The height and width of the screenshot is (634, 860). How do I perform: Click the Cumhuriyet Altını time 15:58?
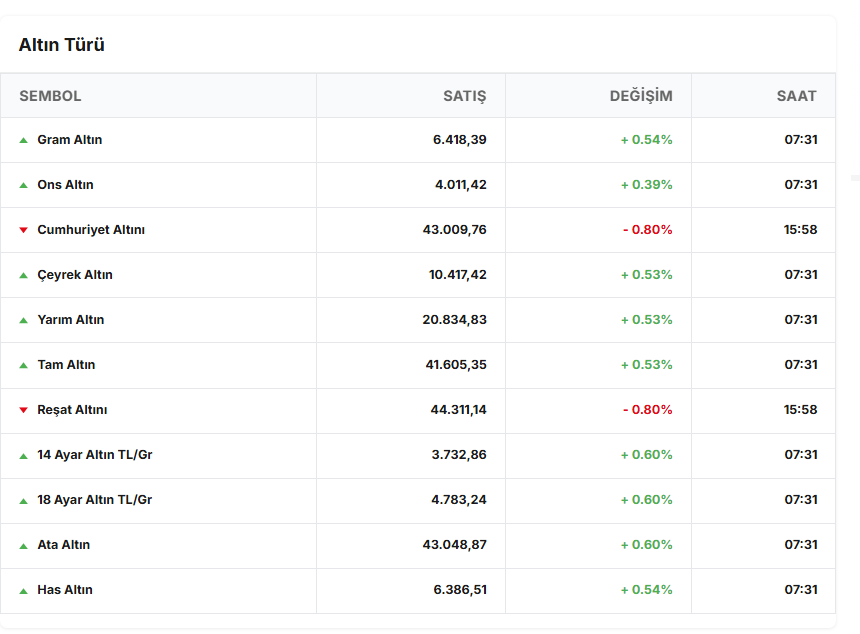pyautogui.click(x=800, y=230)
